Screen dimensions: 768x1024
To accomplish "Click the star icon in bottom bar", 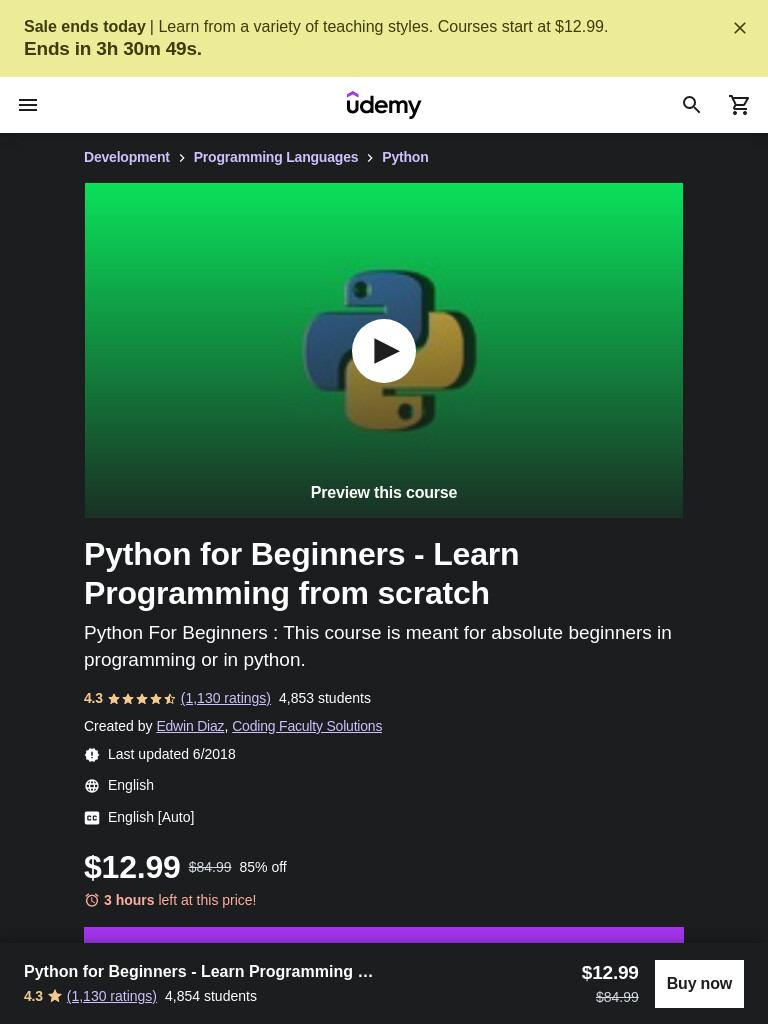I will 55,996.
